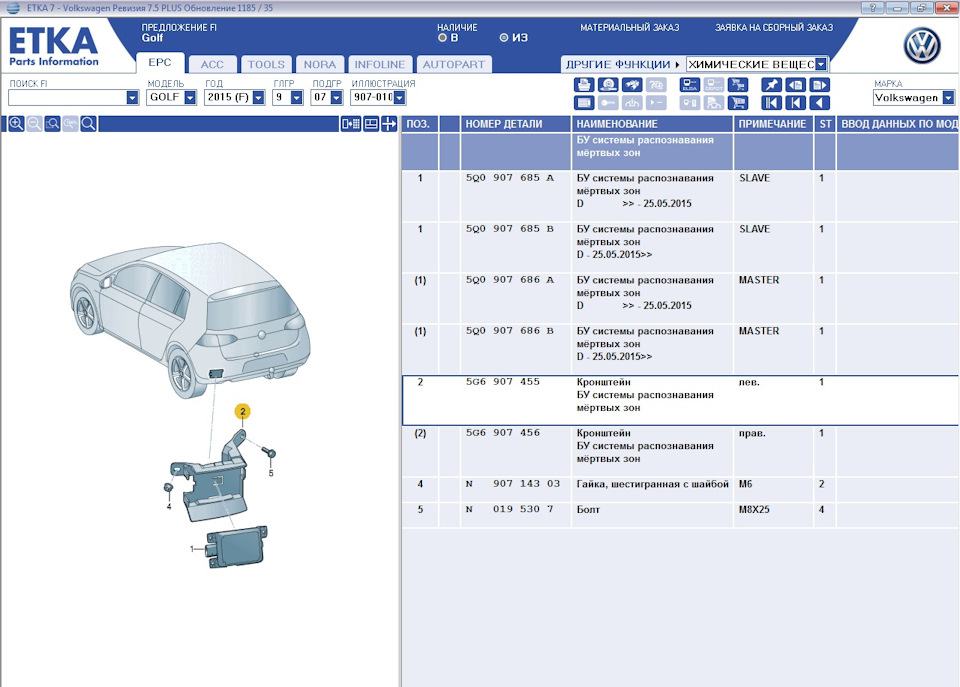
Task: Select the НАЛИЧИЕ 'ИЗ' radio button
Action: (503, 38)
